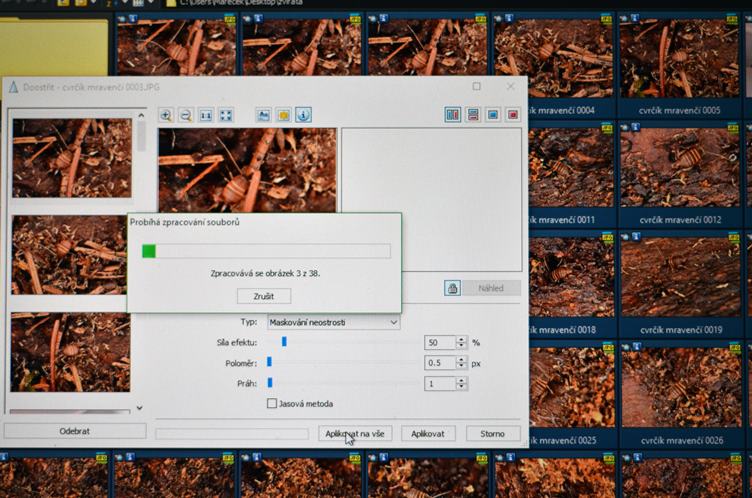The width and height of the screenshot is (752, 498).
Task: Open the Typ dropdown Maskování neostrosti
Action: tap(333, 322)
